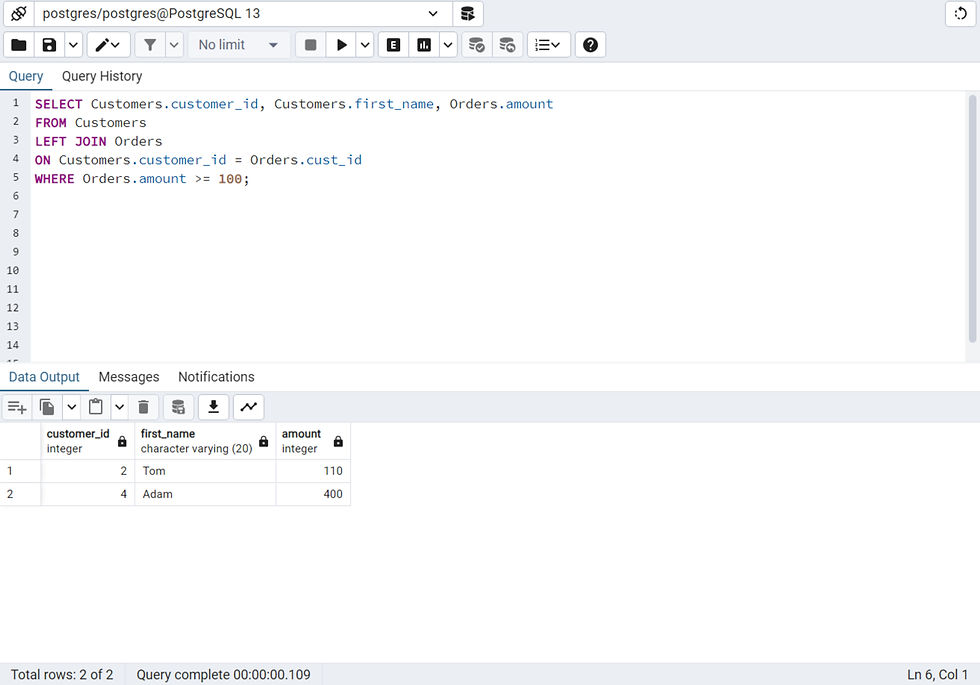Click the query editor vertical scrollbar
Viewport: 980px width, 685px height.
[972, 218]
